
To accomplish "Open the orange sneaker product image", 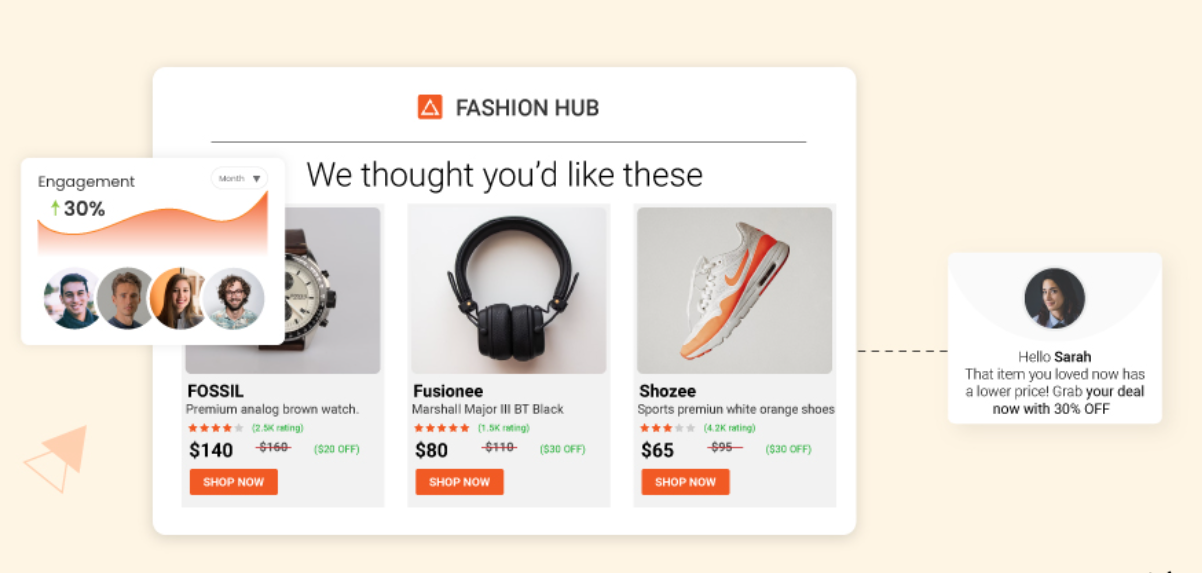I will 734,290.
